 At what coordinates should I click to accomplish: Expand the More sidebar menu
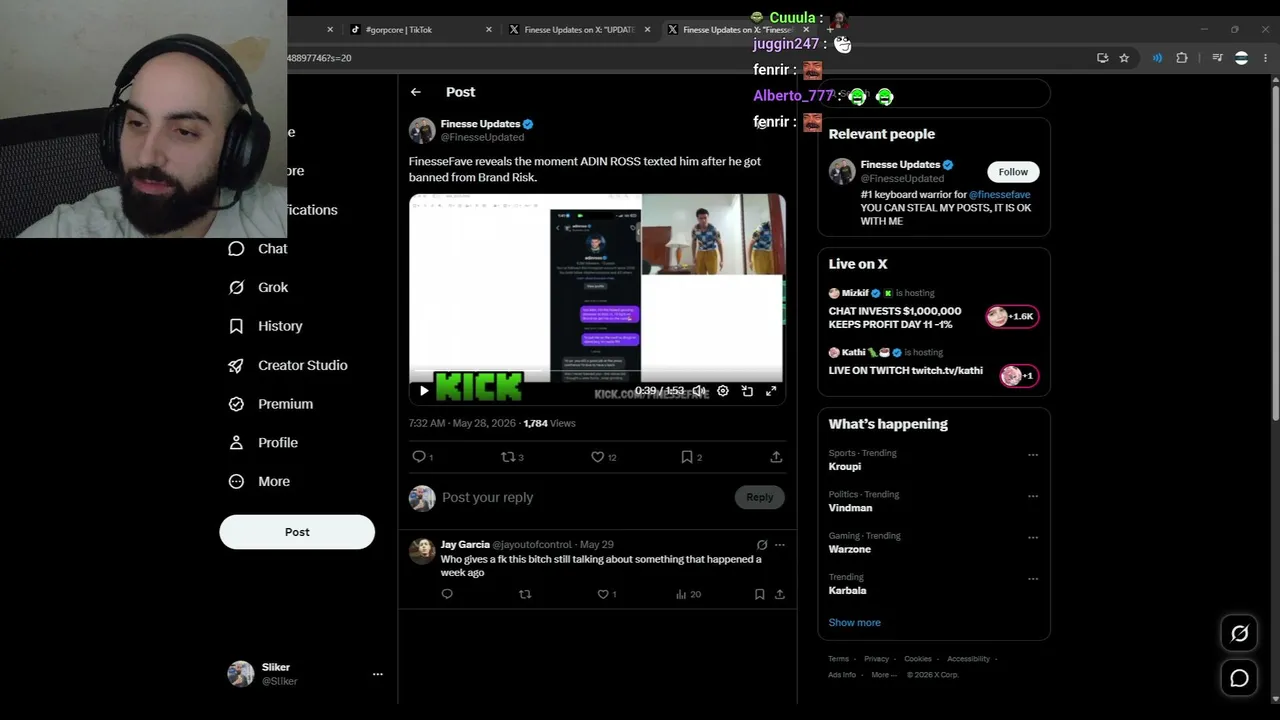point(259,482)
